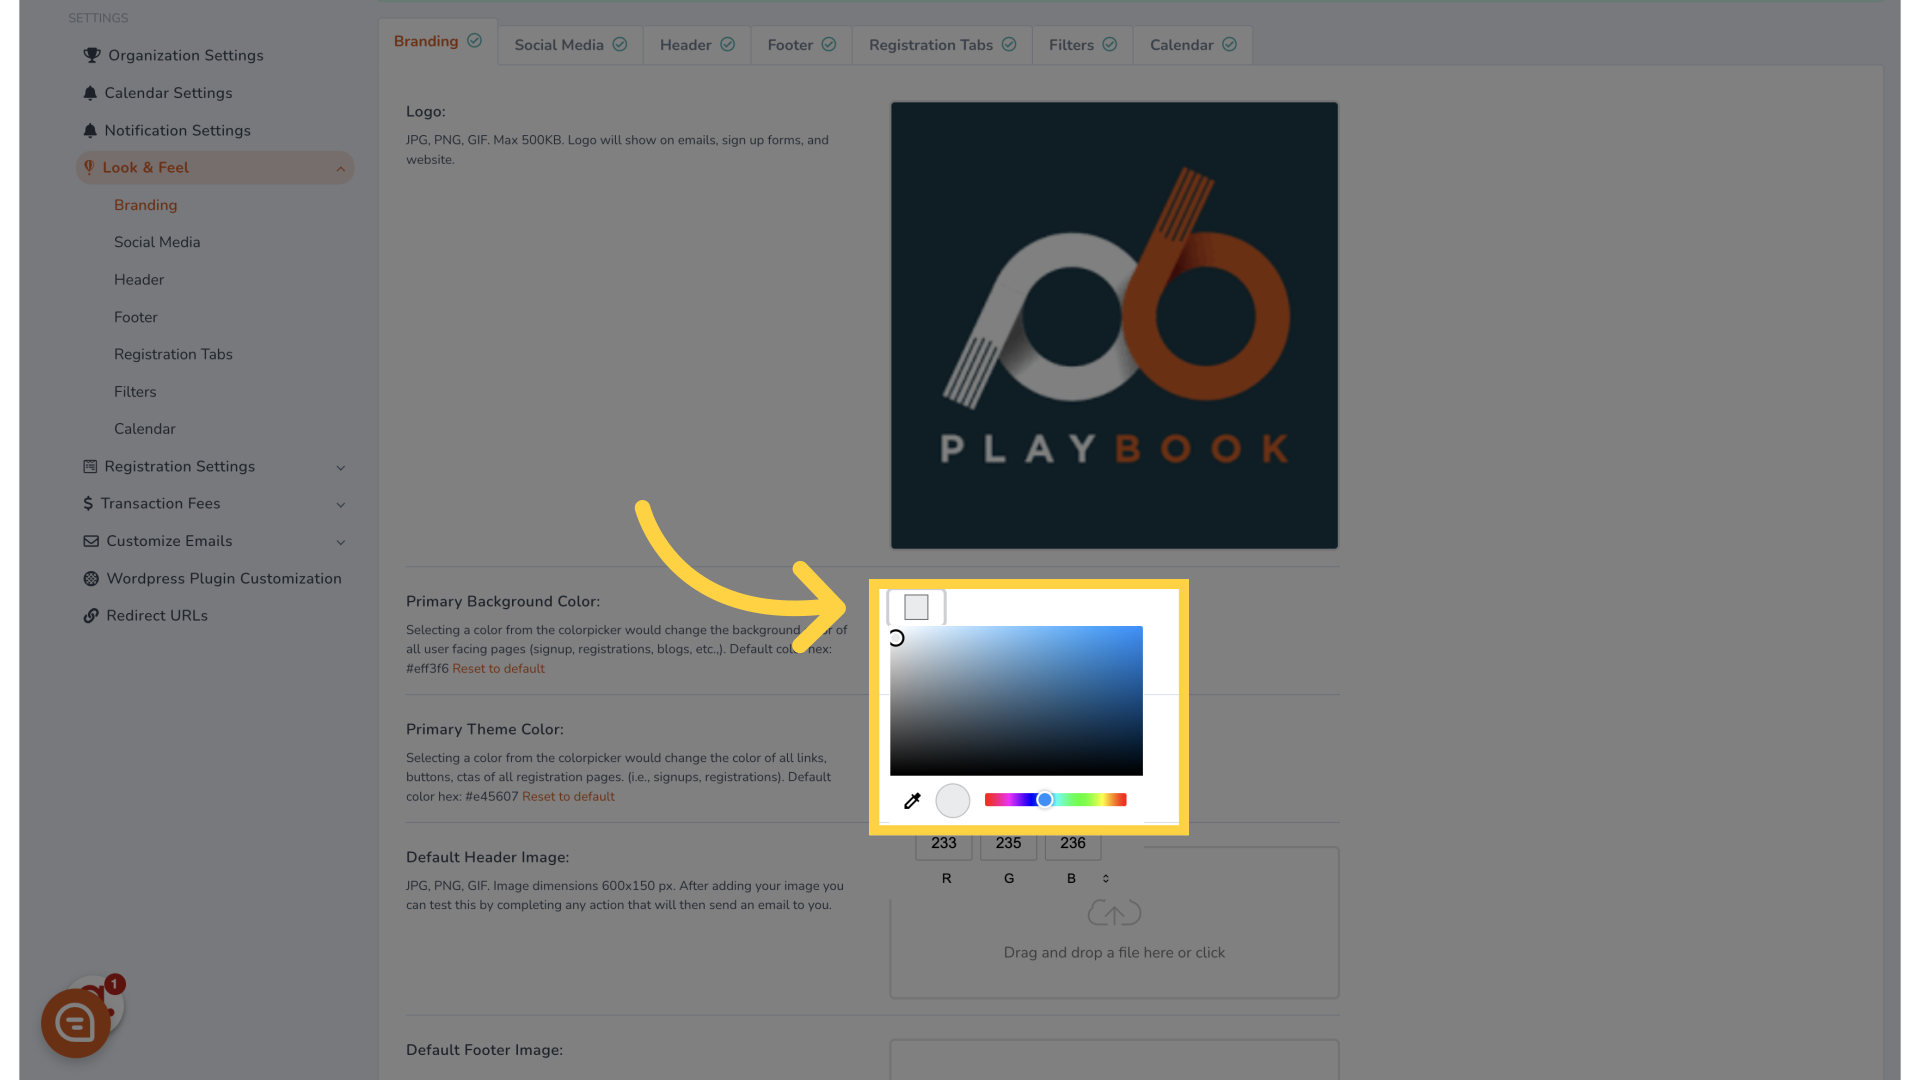
Task: Click the upload cloud icon
Action: (1114, 913)
